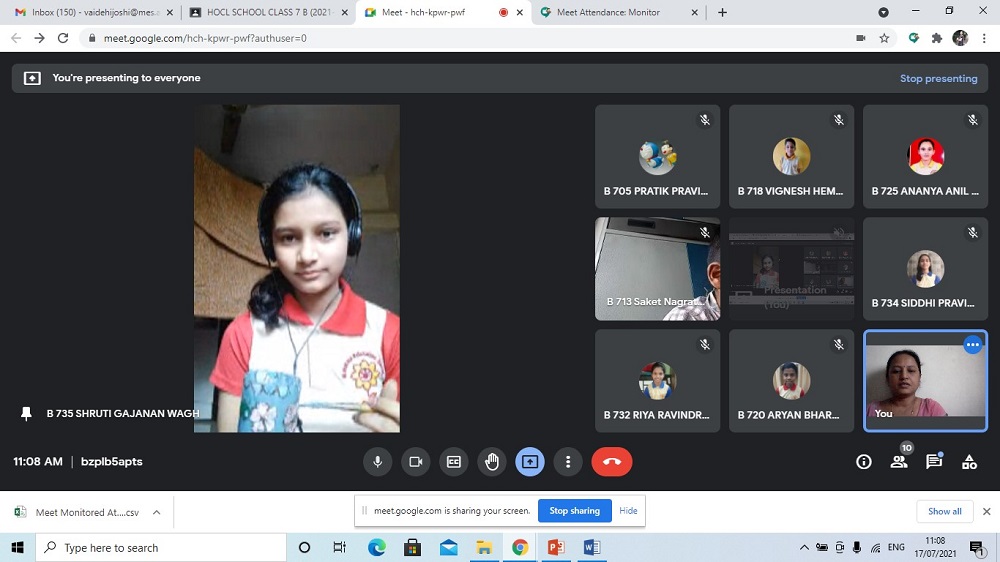This screenshot has height=562, width=1000.
Task: Open meeting details info icon
Action: pos(864,462)
